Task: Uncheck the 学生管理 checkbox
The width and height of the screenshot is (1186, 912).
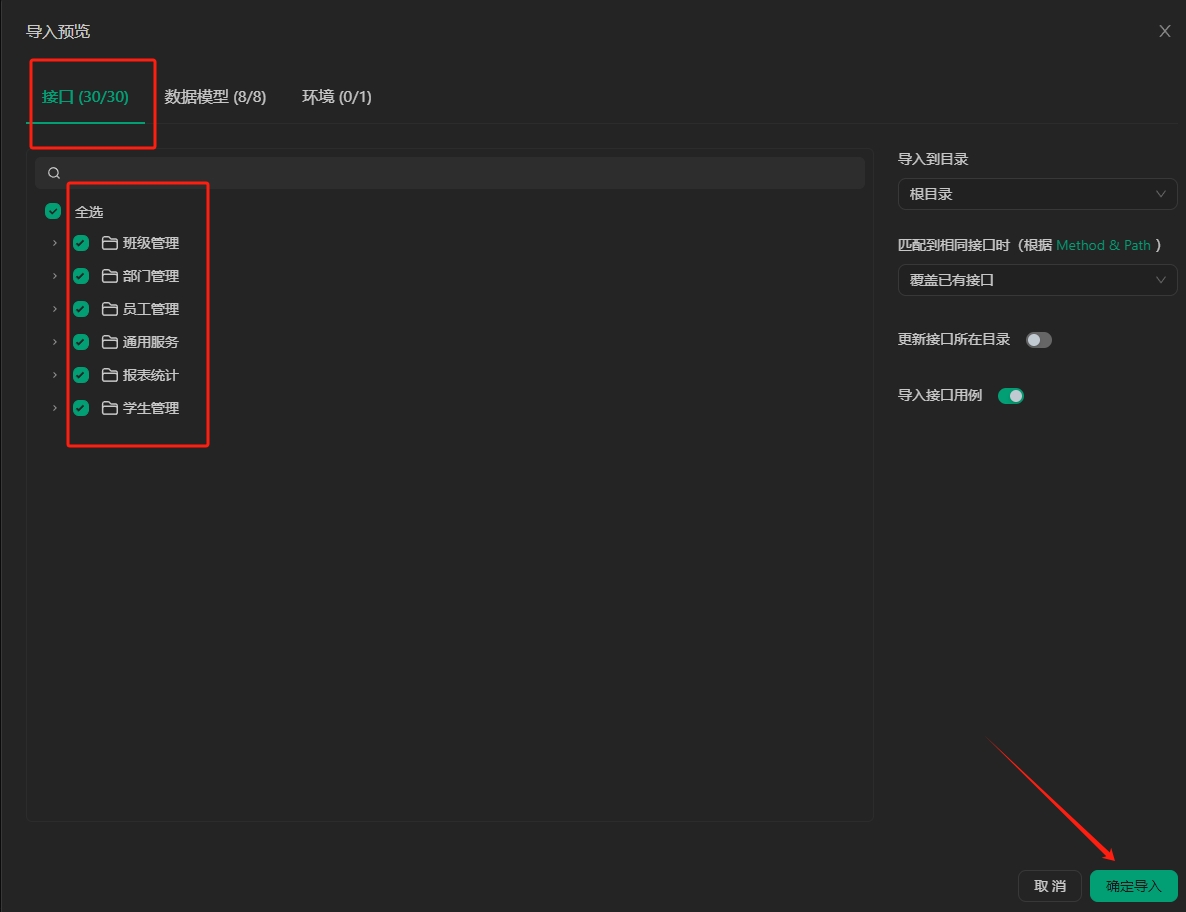Action: coord(81,408)
